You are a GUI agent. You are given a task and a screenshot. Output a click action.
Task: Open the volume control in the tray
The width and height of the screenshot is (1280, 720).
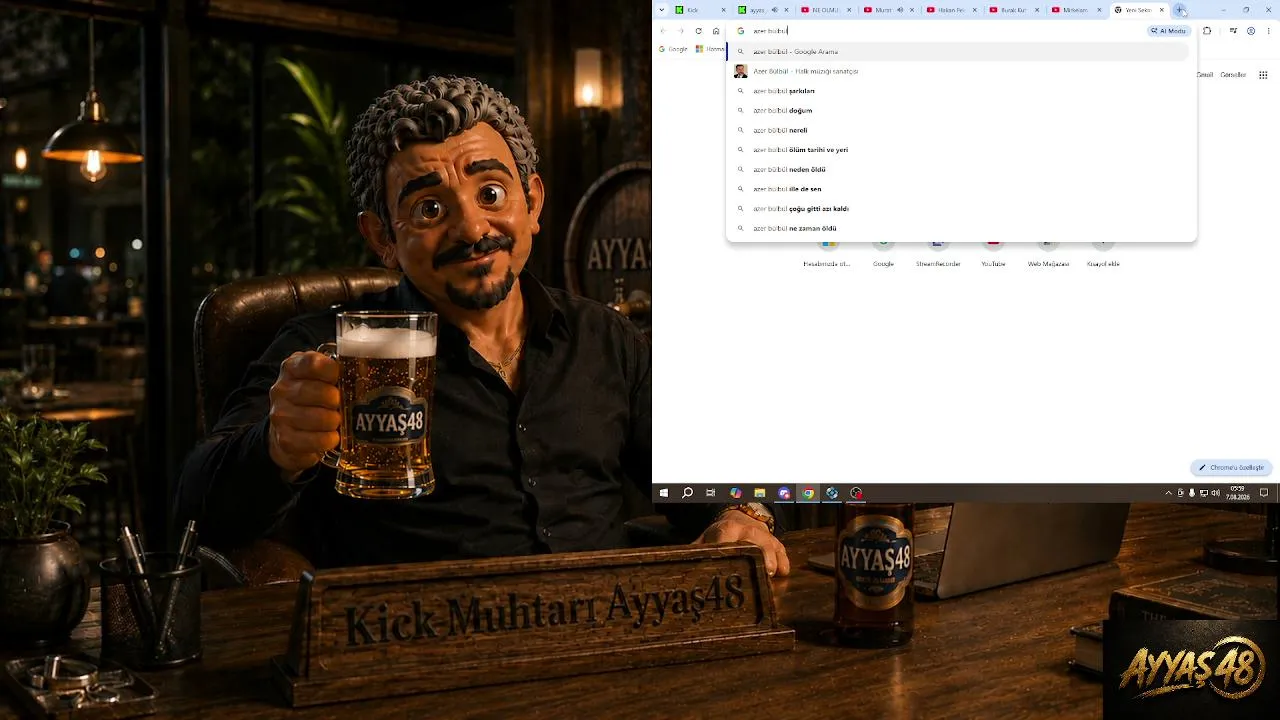[1214, 493]
